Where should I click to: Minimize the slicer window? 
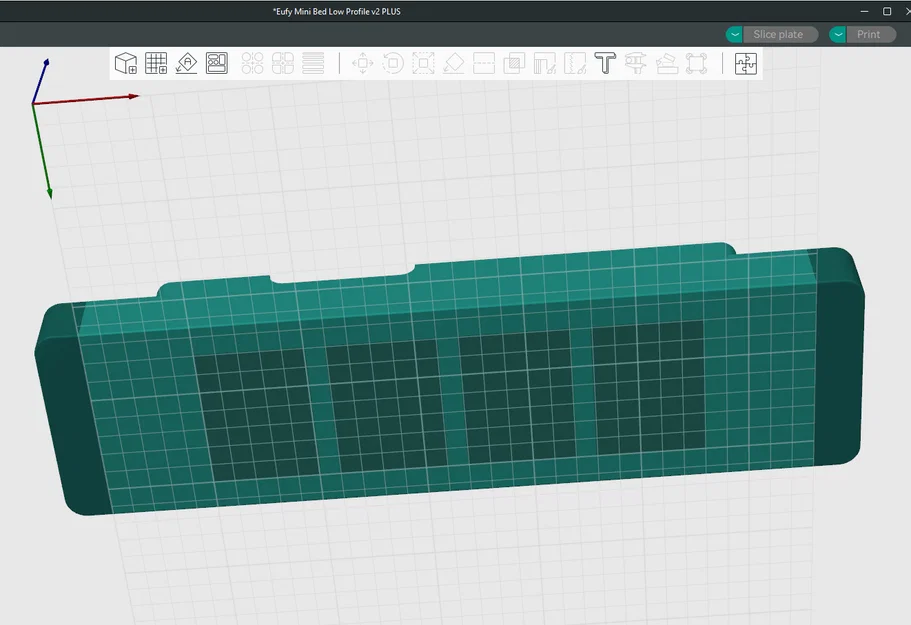pyautogui.click(x=865, y=11)
